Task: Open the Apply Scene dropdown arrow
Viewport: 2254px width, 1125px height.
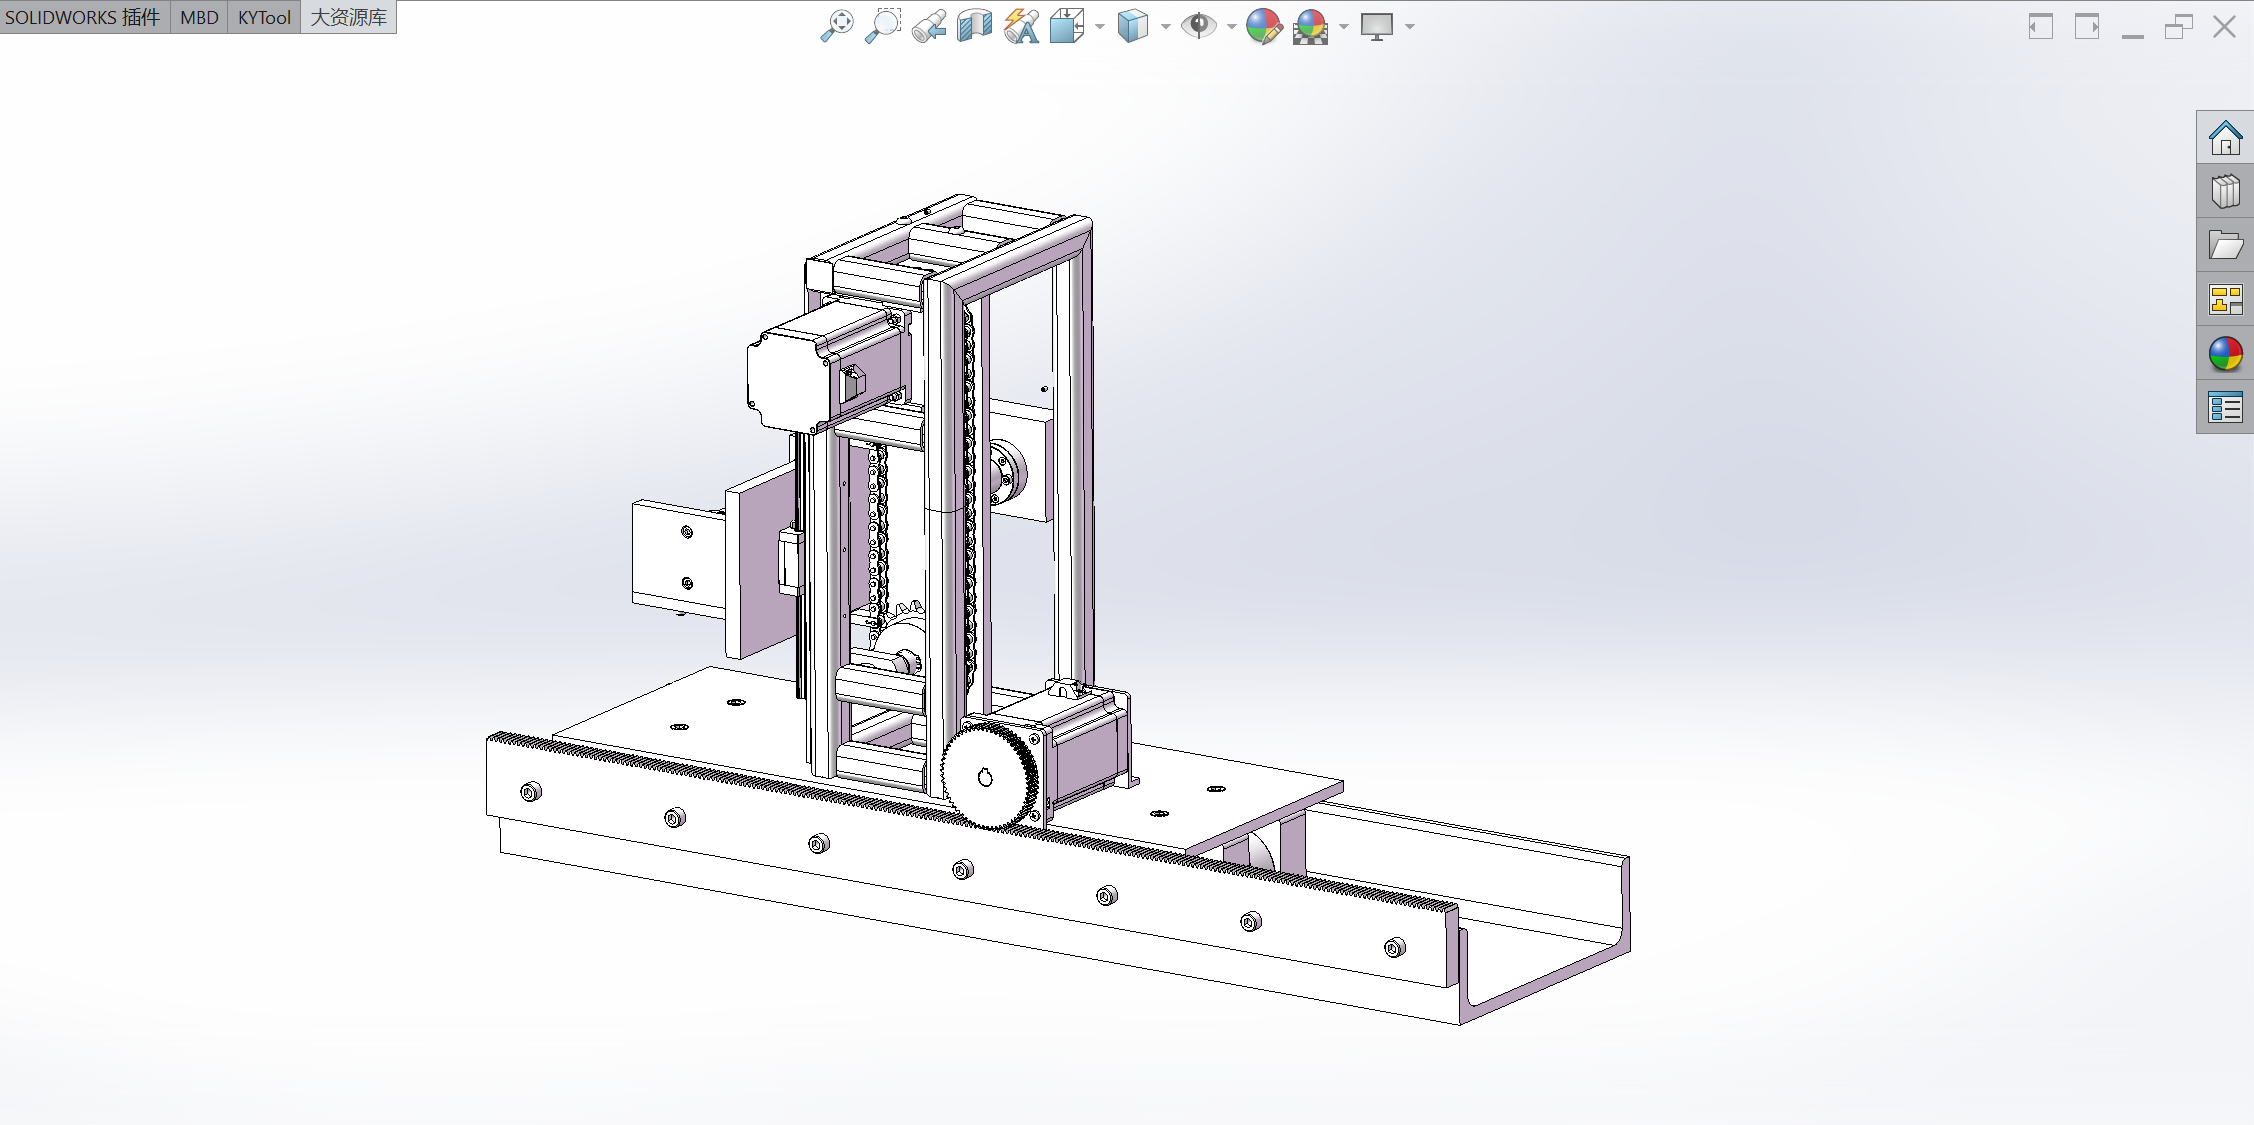Action: coord(1344,27)
